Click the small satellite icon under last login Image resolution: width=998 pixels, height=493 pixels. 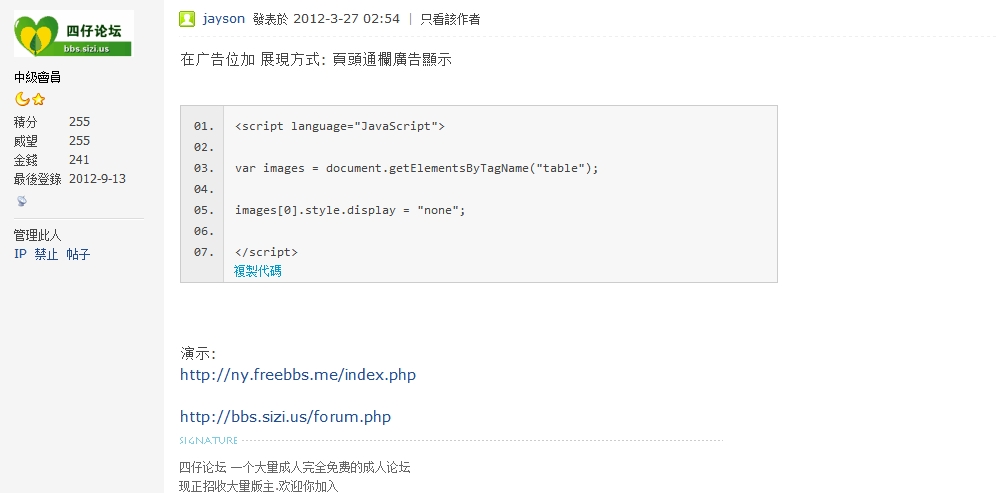[x=22, y=201]
